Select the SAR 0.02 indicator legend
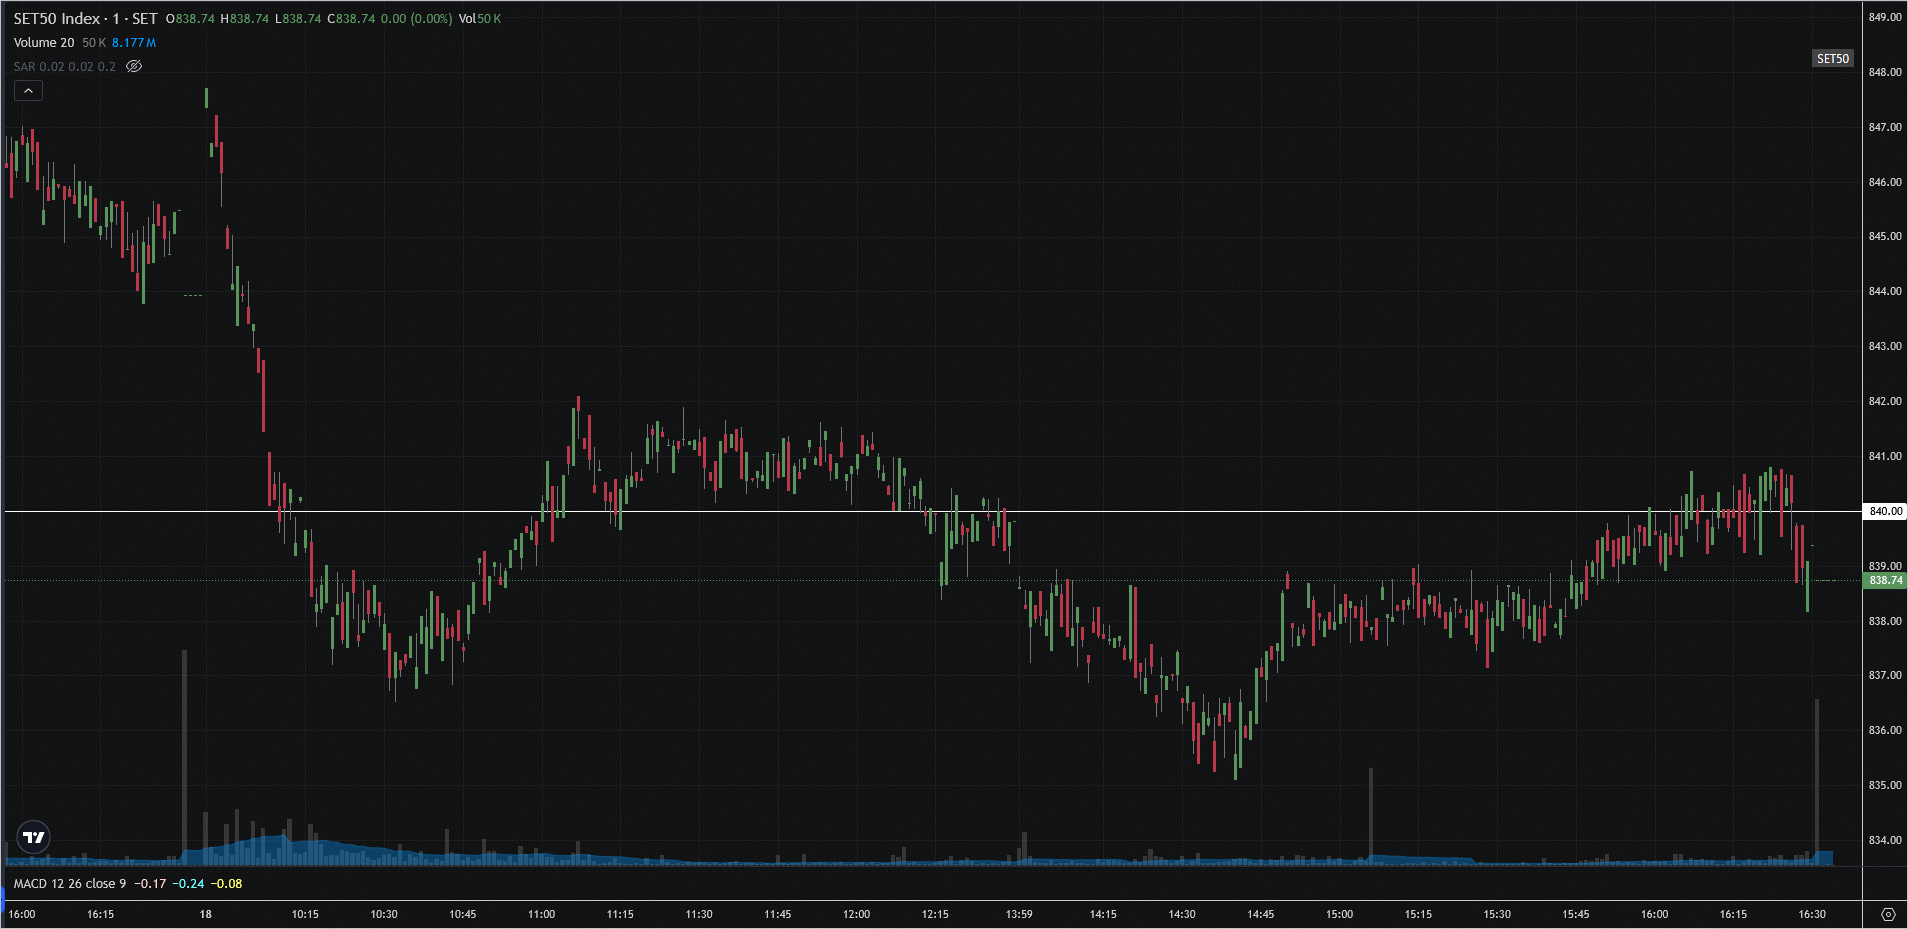The width and height of the screenshot is (1908, 929). click(x=64, y=67)
